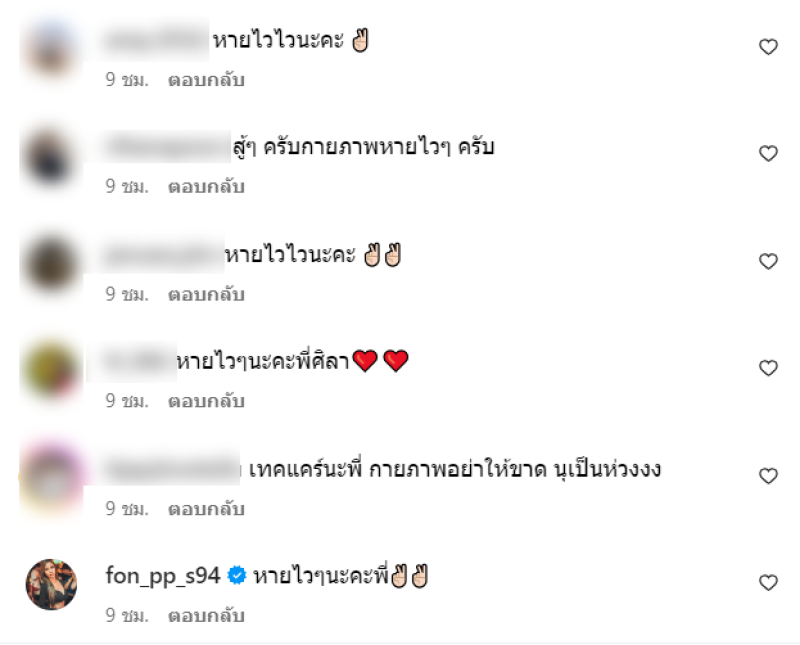Open the blurred avatar beside 'สู้ๆ ครับ' comment
800x645 pixels.
51,157
